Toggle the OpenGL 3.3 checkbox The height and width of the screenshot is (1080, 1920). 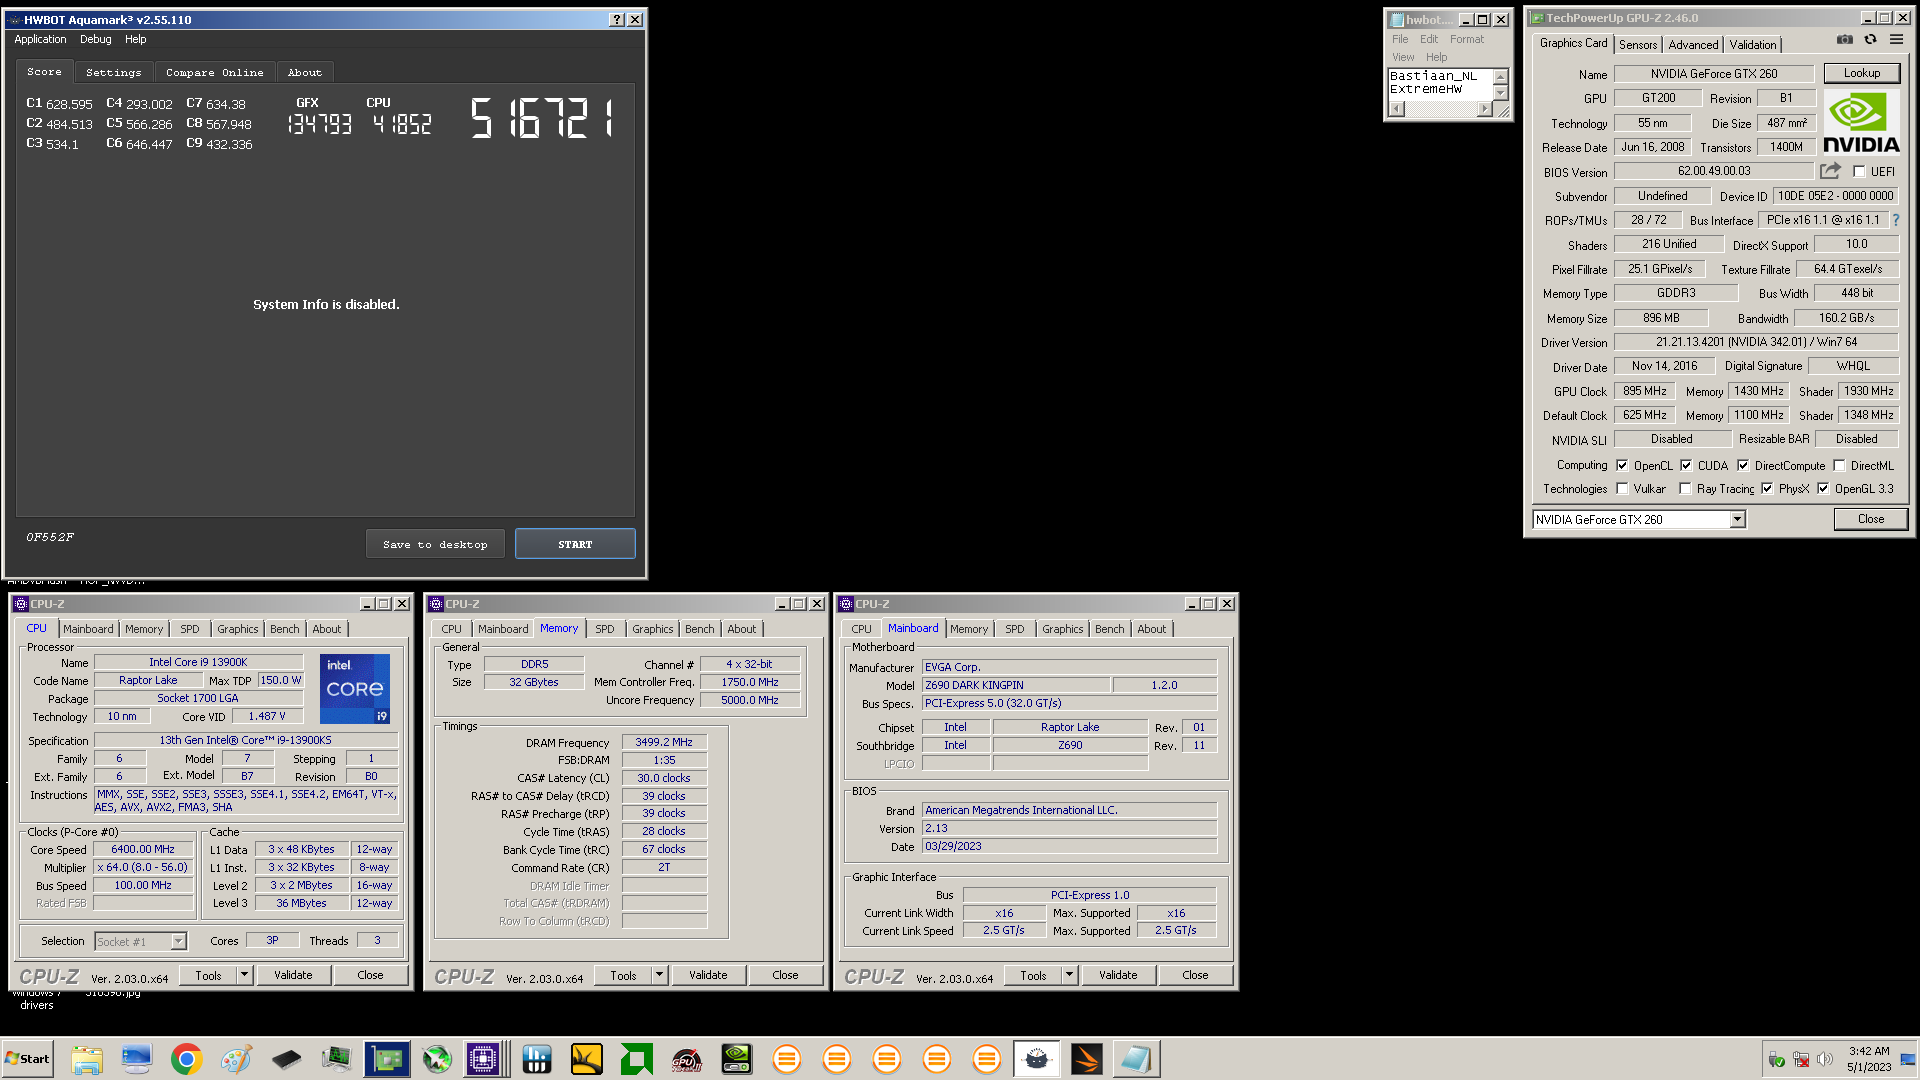(x=1823, y=489)
